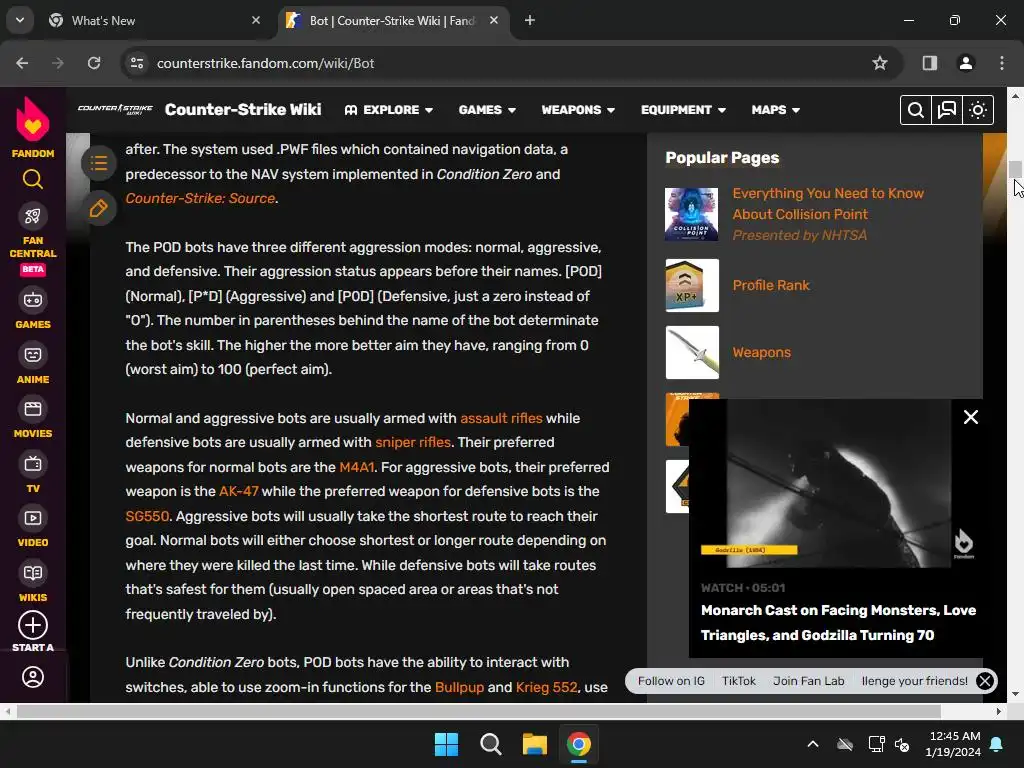Click the Weapons knife thumbnail
This screenshot has height=768, width=1024.
(692, 353)
